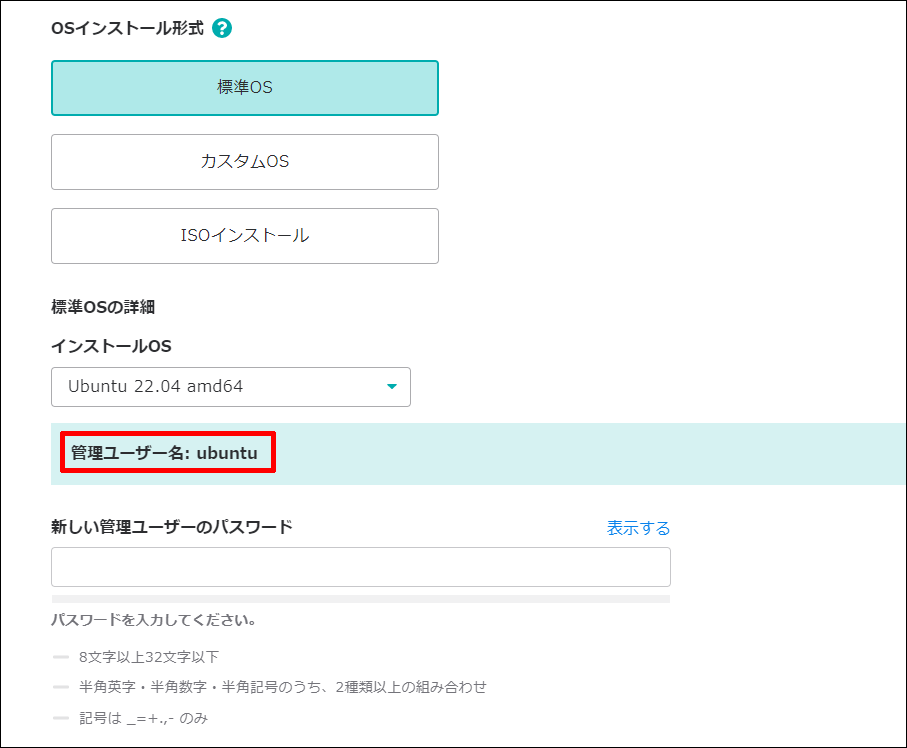Switch to ISOインストール option

(245, 236)
